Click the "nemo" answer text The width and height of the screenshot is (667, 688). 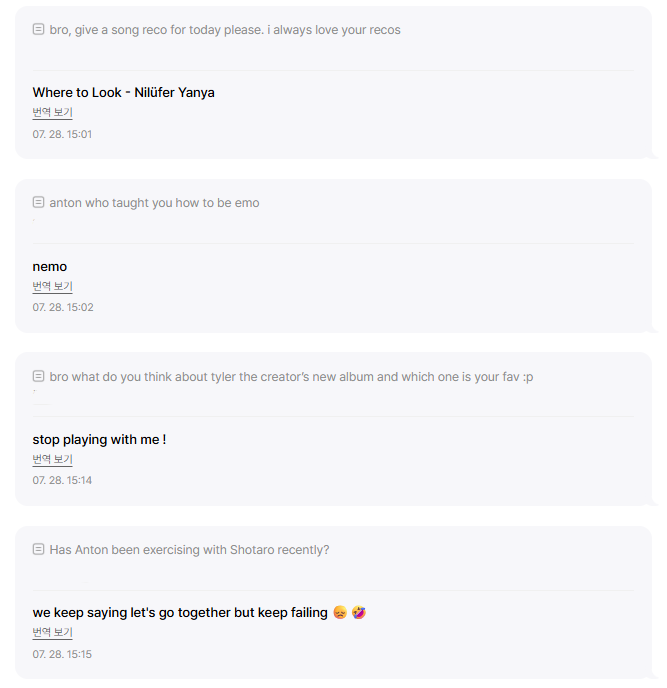coord(50,267)
